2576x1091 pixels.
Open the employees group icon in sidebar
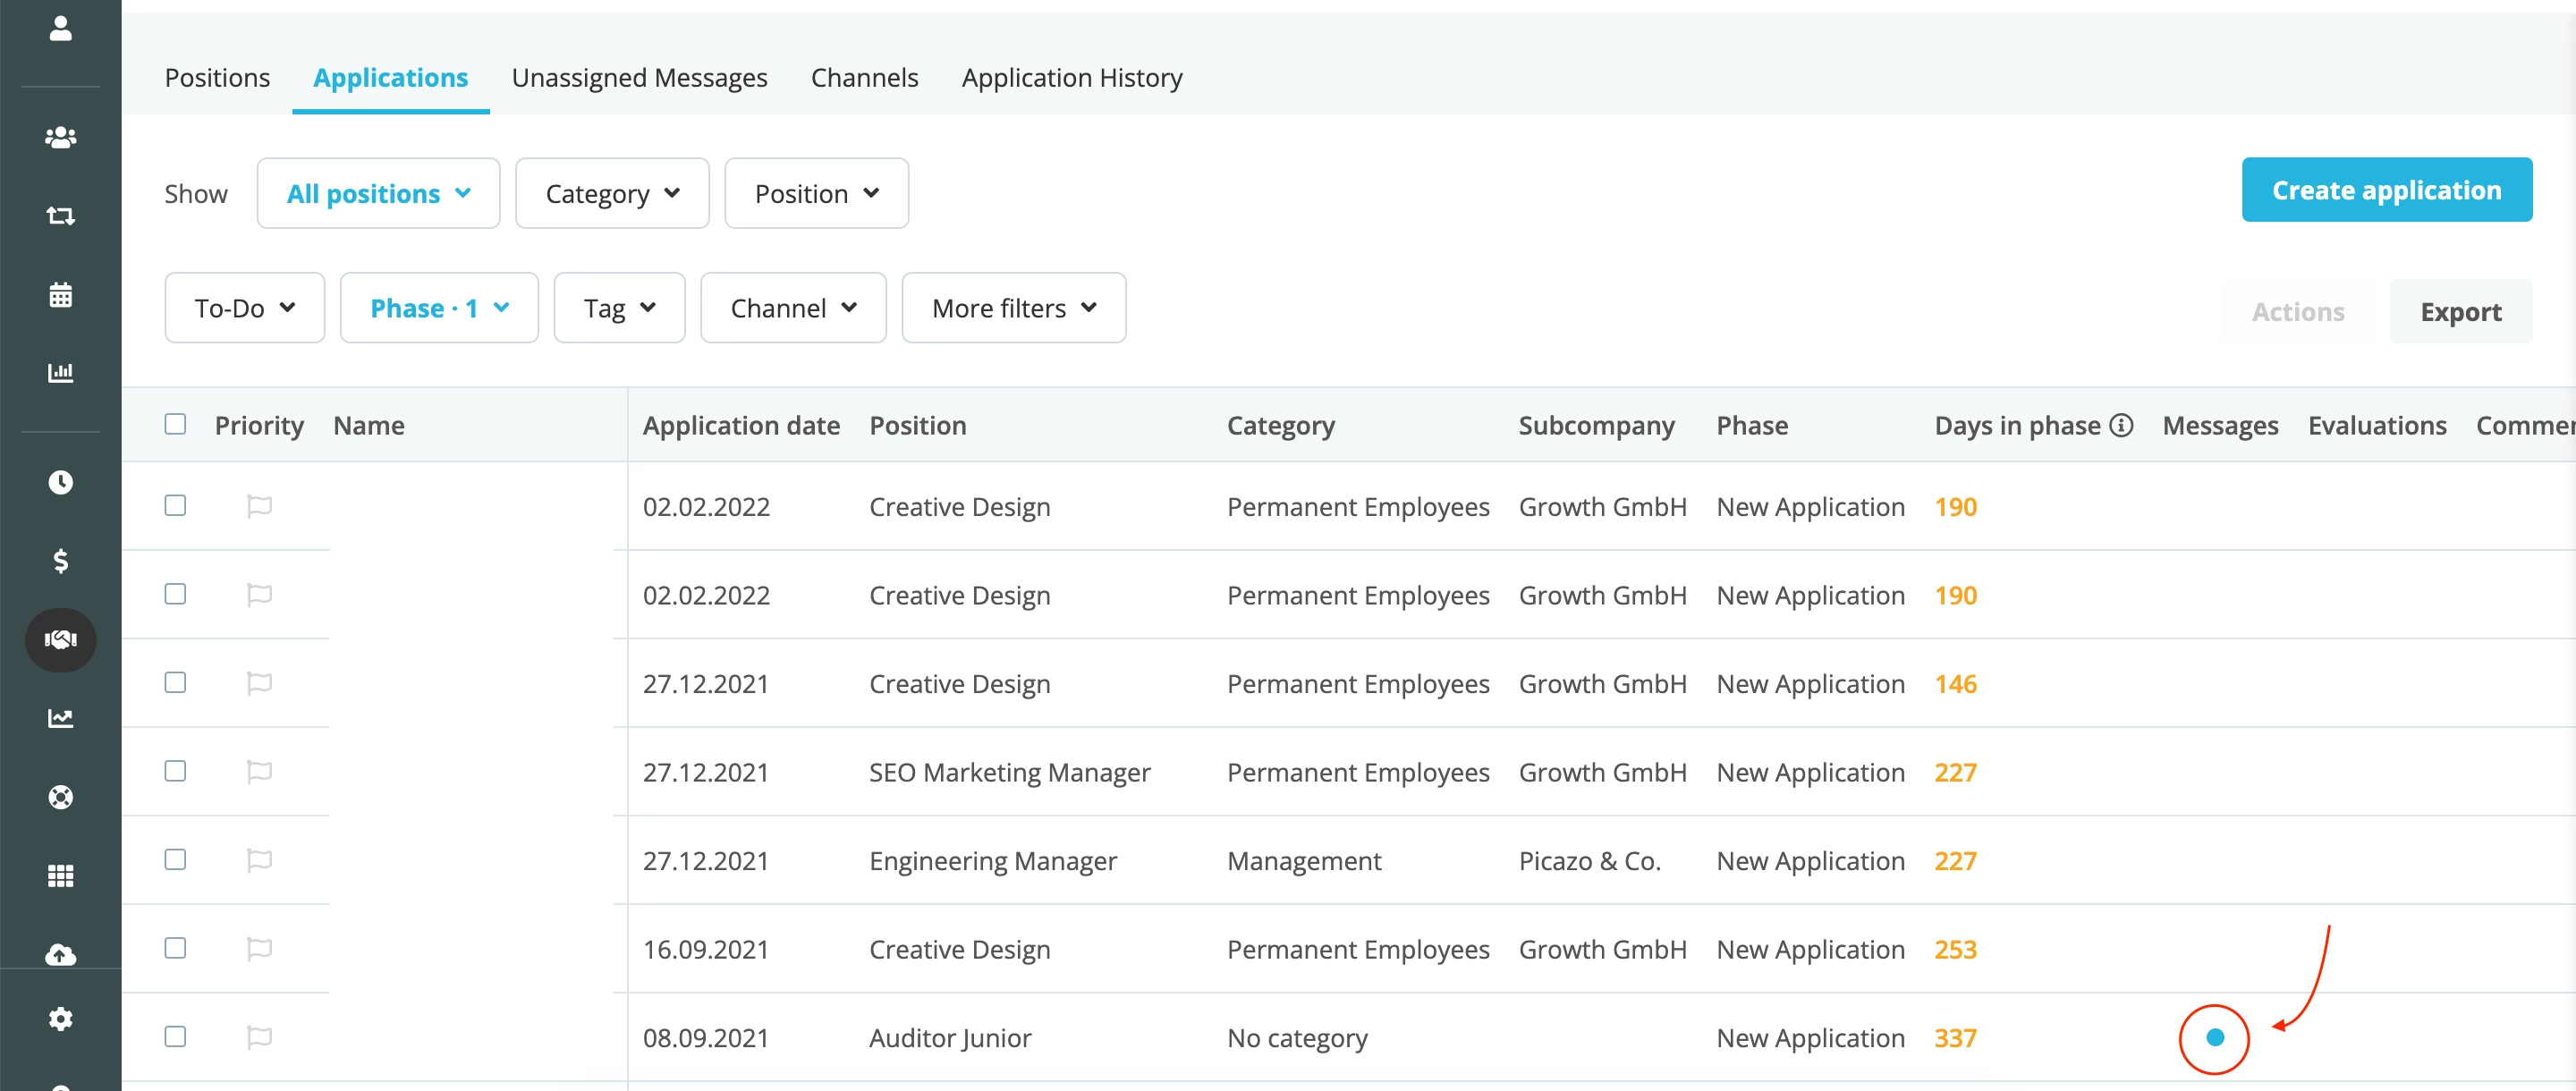tap(61, 137)
